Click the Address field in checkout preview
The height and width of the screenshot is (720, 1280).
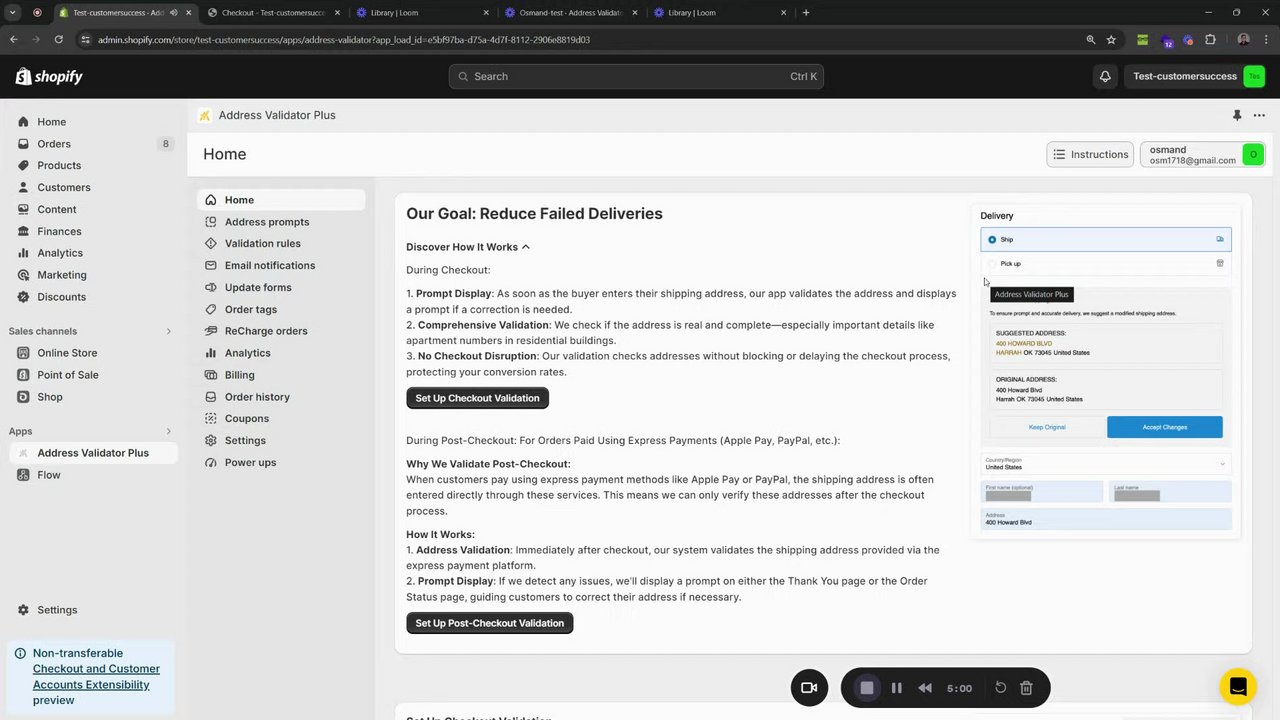[x=1106, y=519]
